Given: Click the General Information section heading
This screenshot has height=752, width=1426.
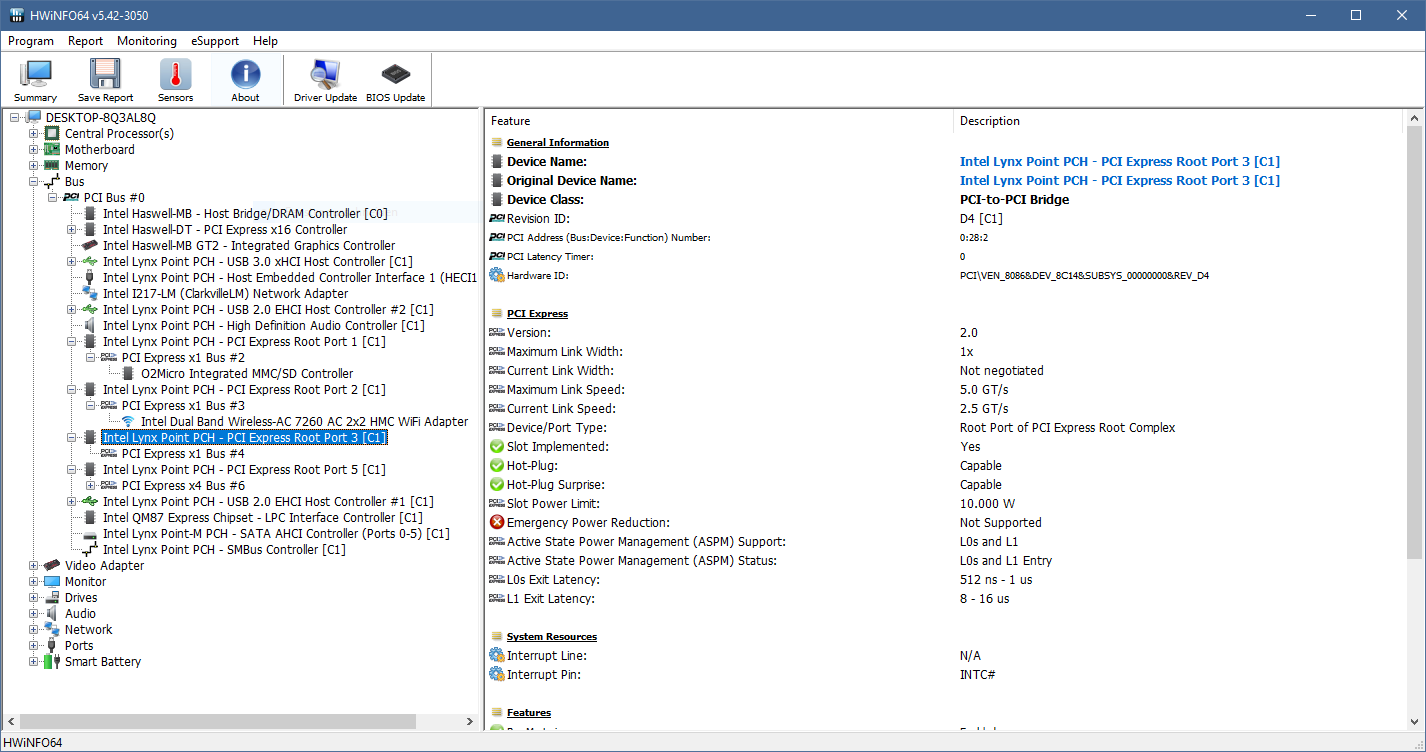Looking at the screenshot, I should click(558, 143).
